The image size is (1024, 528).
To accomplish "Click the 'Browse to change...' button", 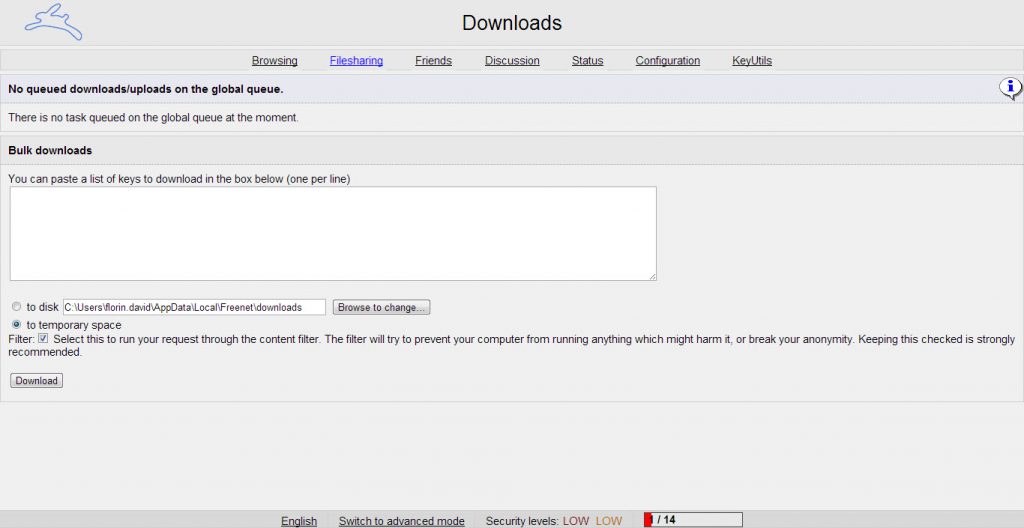I will pyautogui.click(x=381, y=307).
